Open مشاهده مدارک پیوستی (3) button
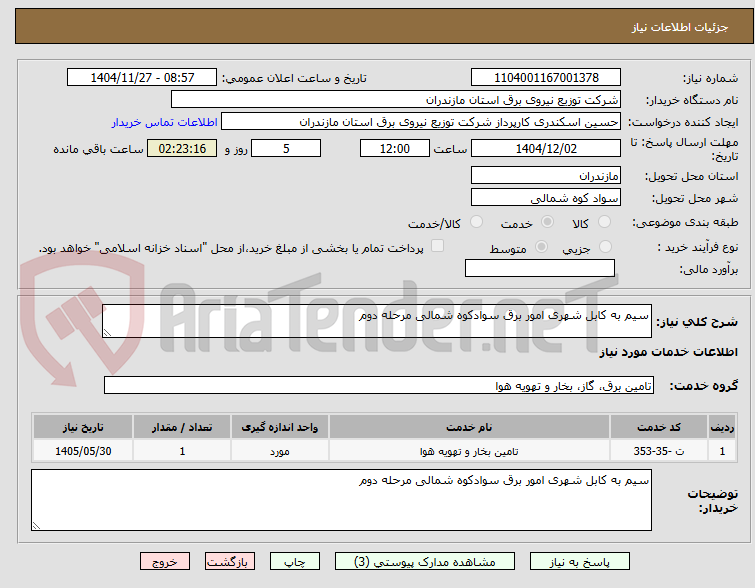Image resolution: width=755 pixels, height=588 pixels. (425, 562)
